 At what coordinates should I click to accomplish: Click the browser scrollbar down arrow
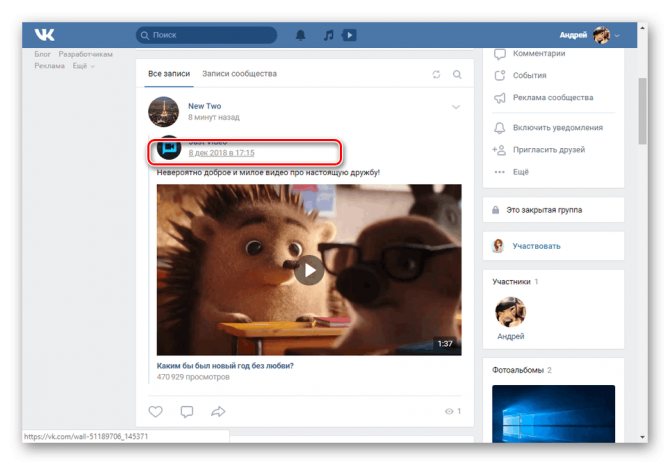[x=642, y=438]
